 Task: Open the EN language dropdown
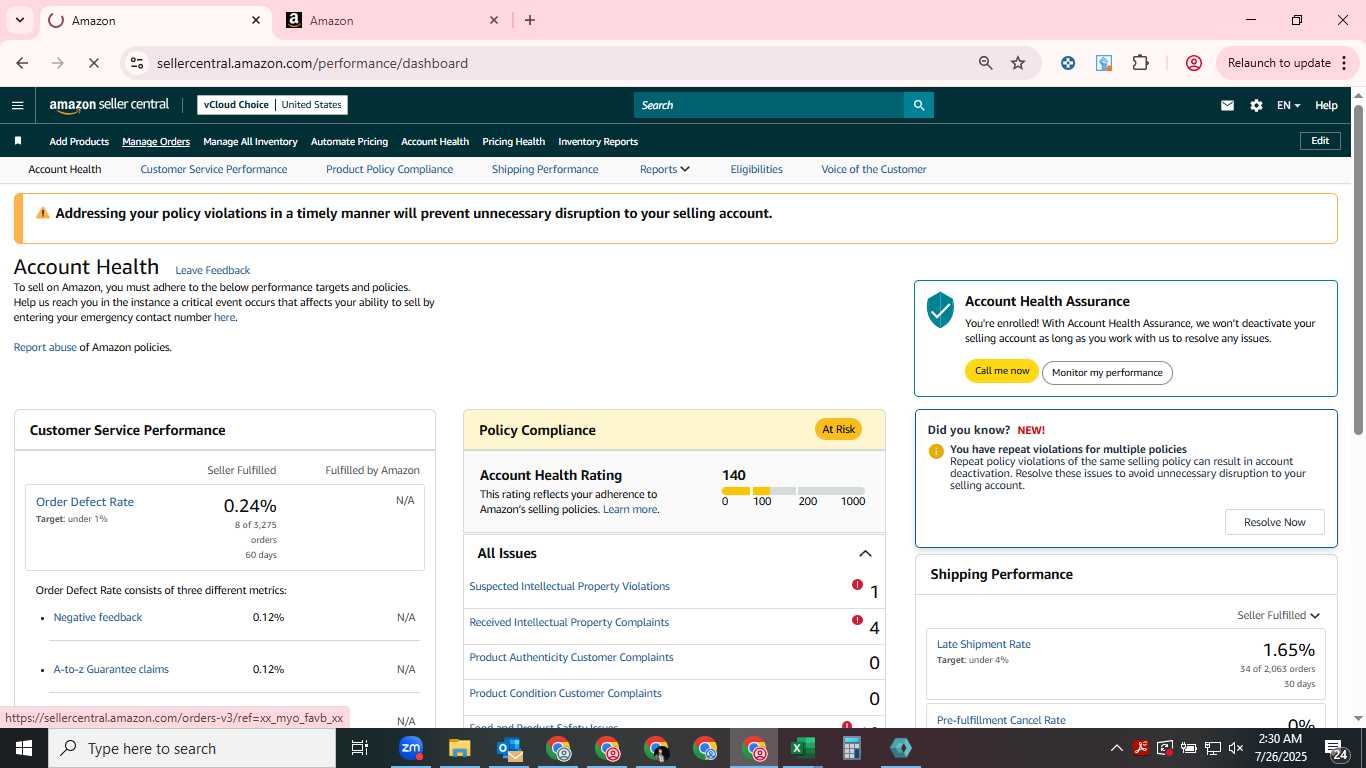tap(1288, 105)
